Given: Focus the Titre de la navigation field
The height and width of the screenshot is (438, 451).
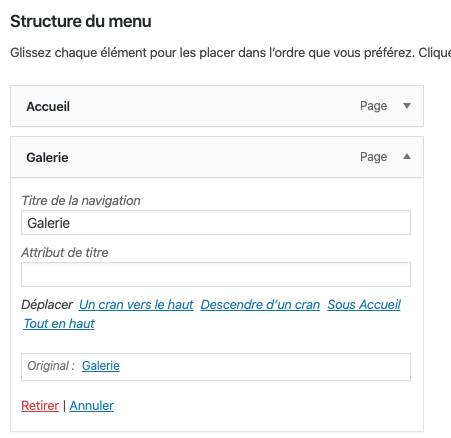Looking at the screenshot, I should tap(216, 223).
